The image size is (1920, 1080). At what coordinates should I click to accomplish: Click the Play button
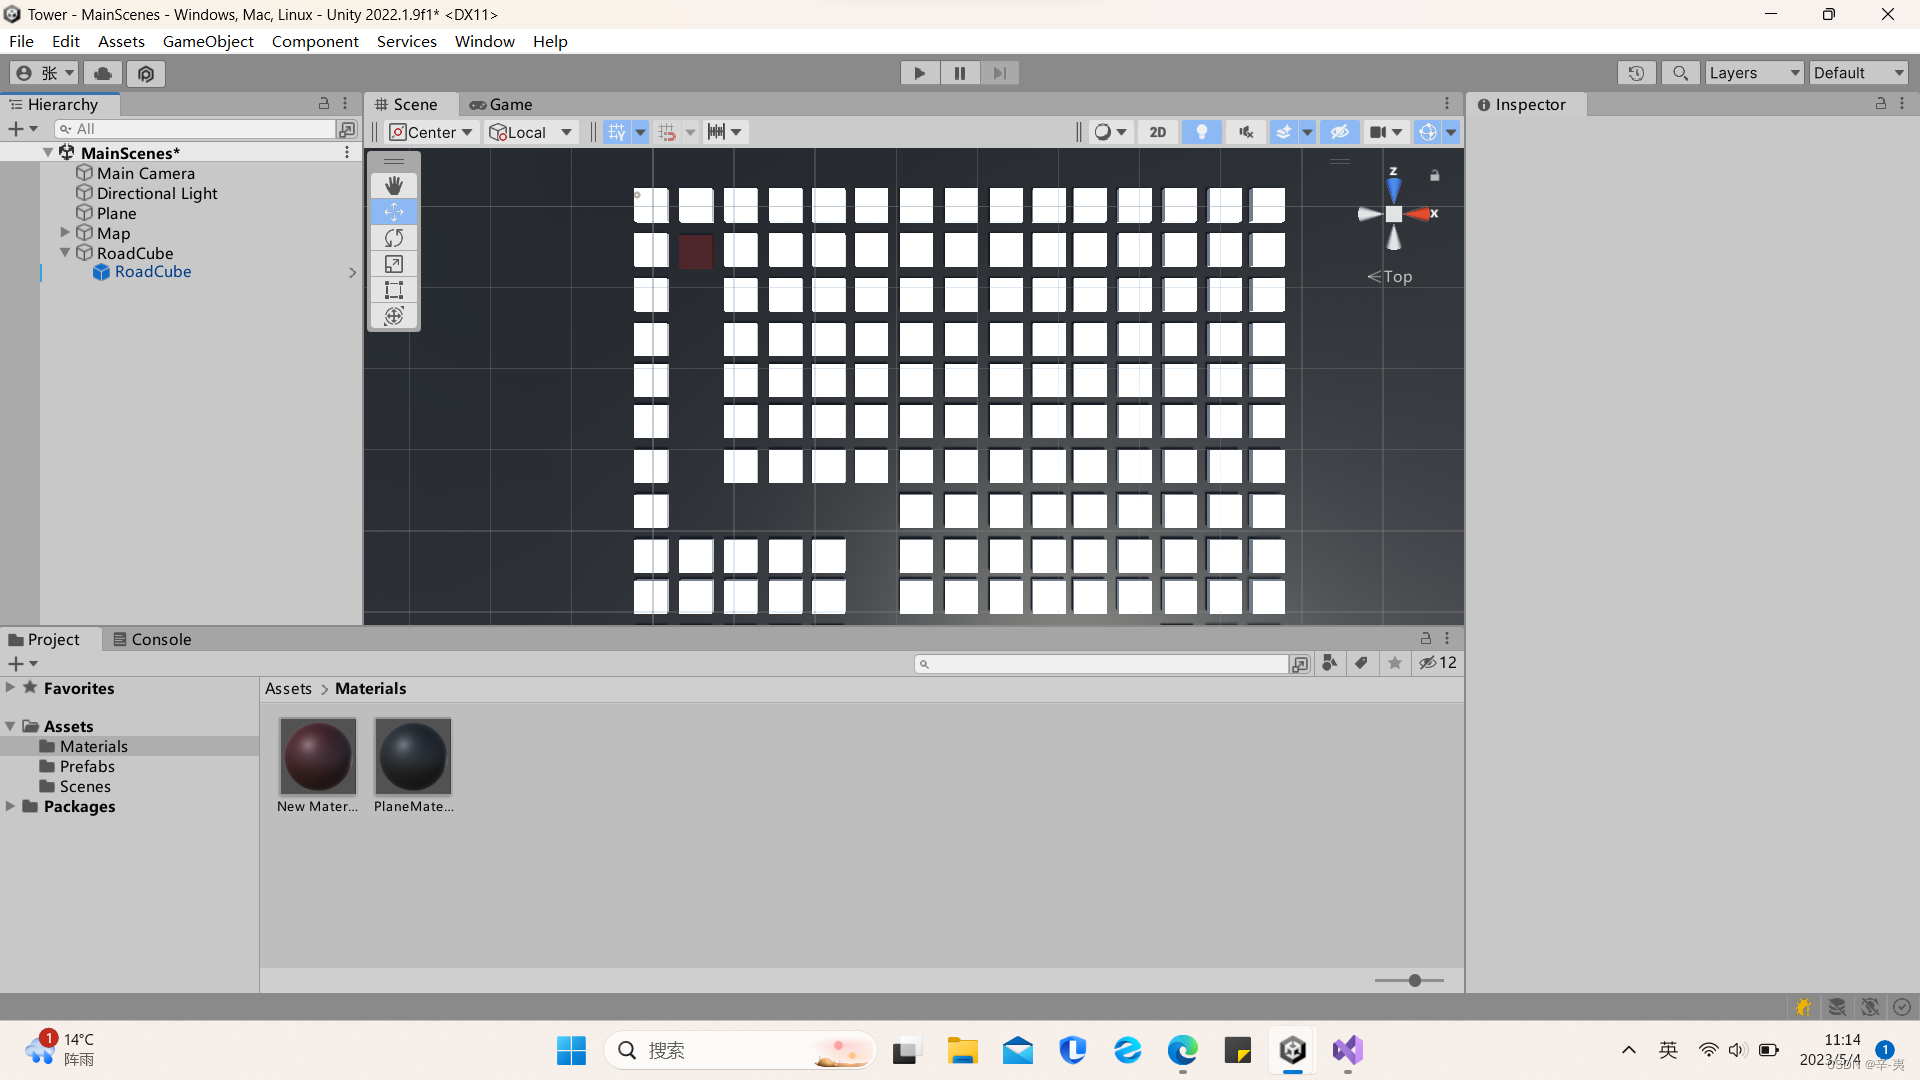tap(919, 73)
